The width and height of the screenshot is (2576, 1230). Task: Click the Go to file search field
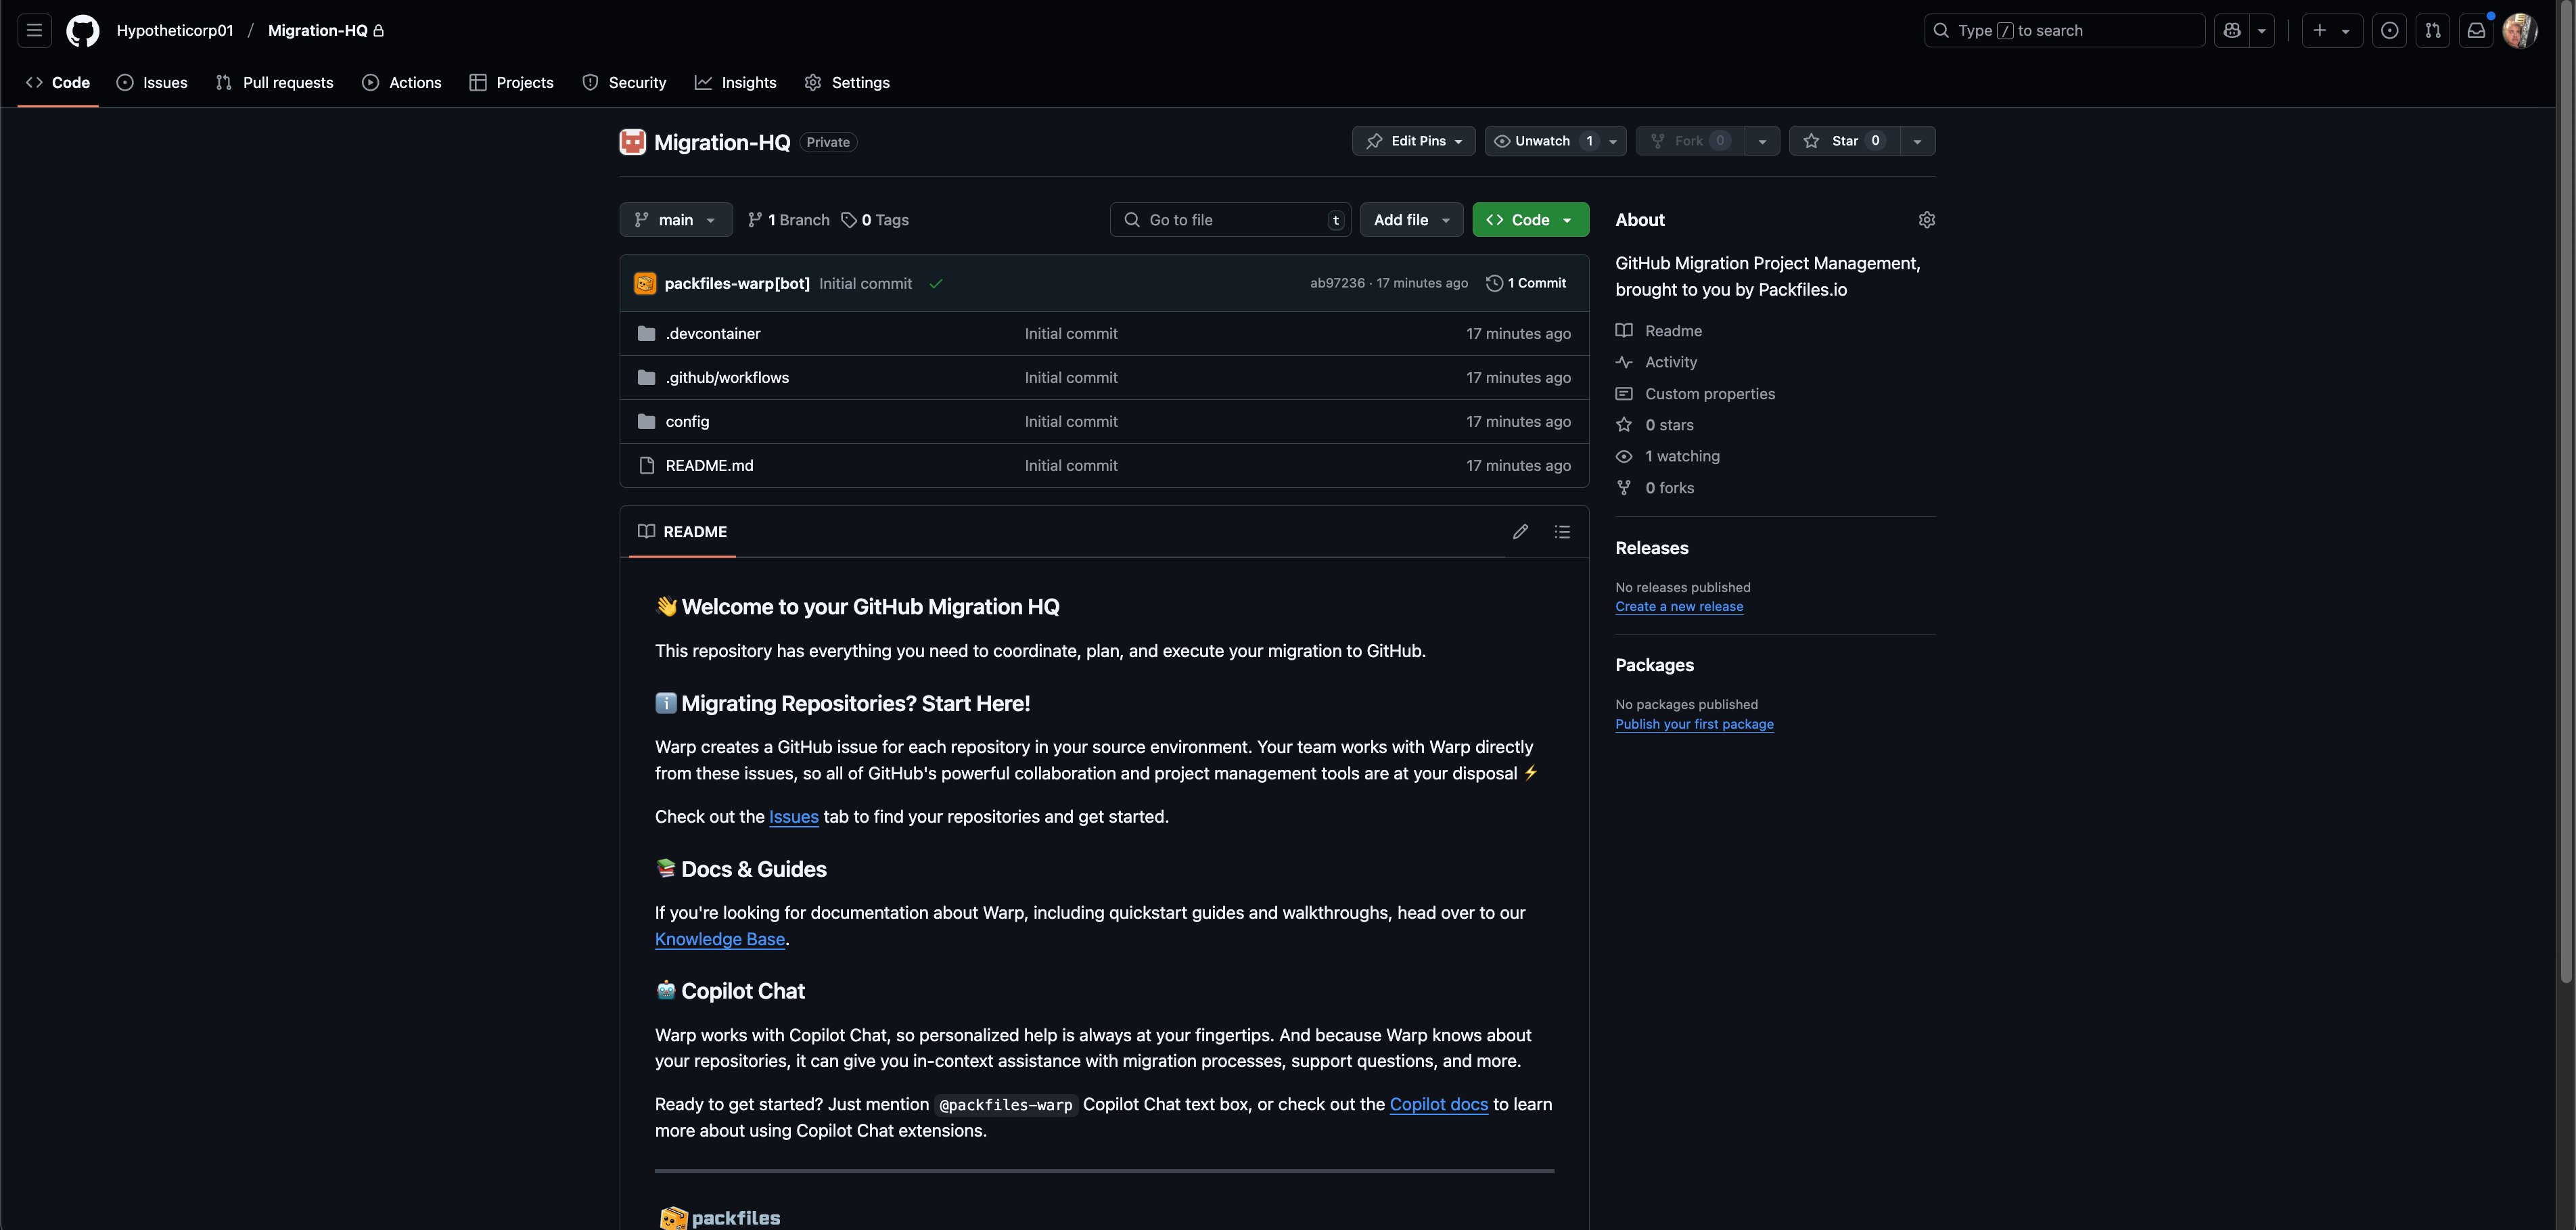click(x=1230, y=220)
